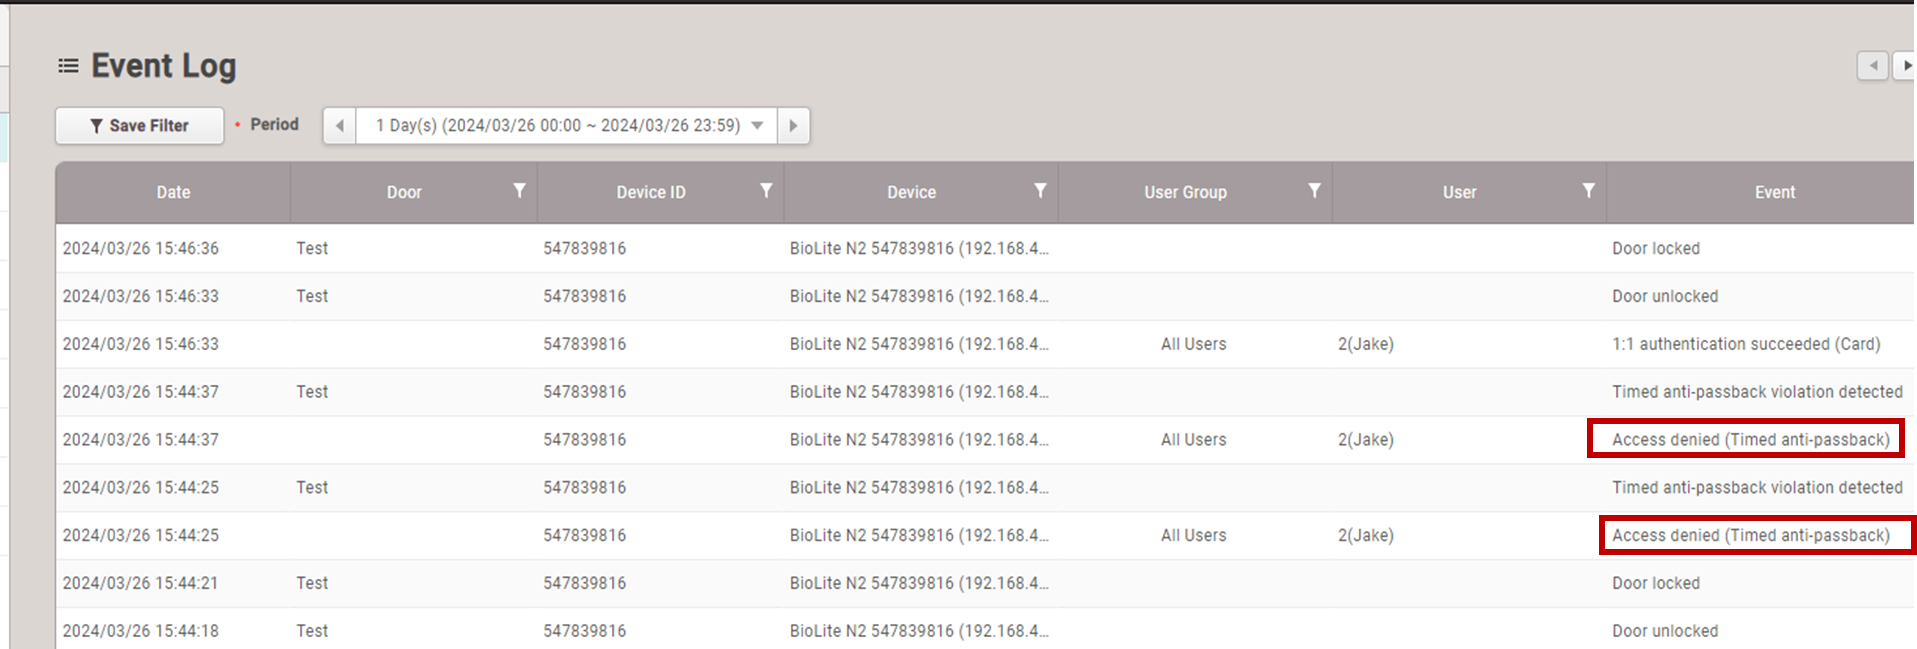Image resolution: width=1917 pixels, height=649 pixels.
Task: Click the Event column header
Action: [x=1774, y=192]
